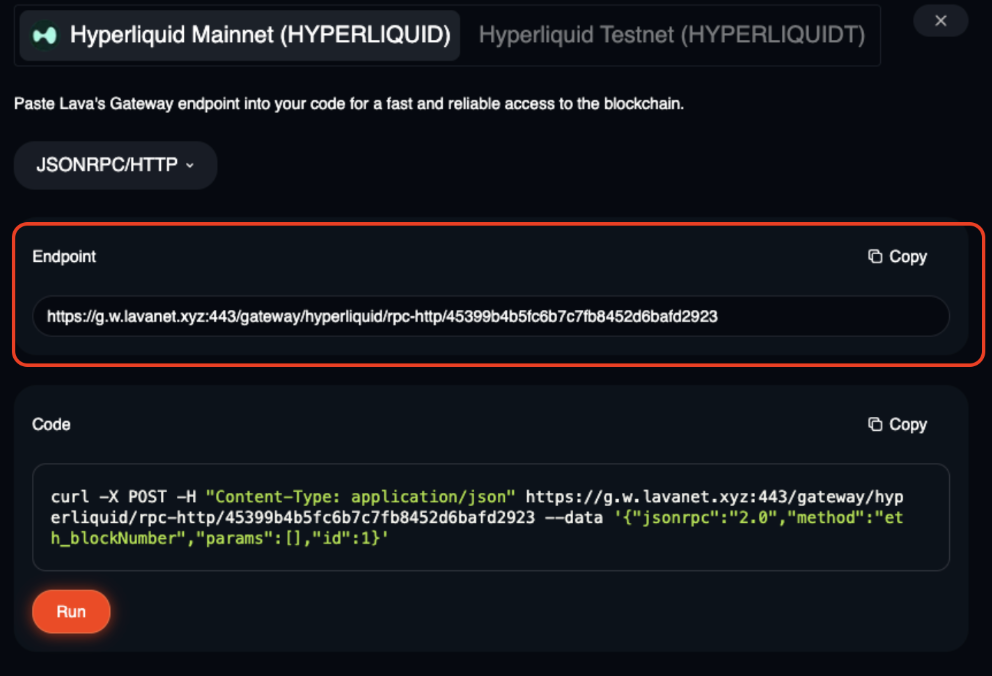Close the panel with the X icon
The height and width of the screenshot is (676, 992).
(940, 20)
